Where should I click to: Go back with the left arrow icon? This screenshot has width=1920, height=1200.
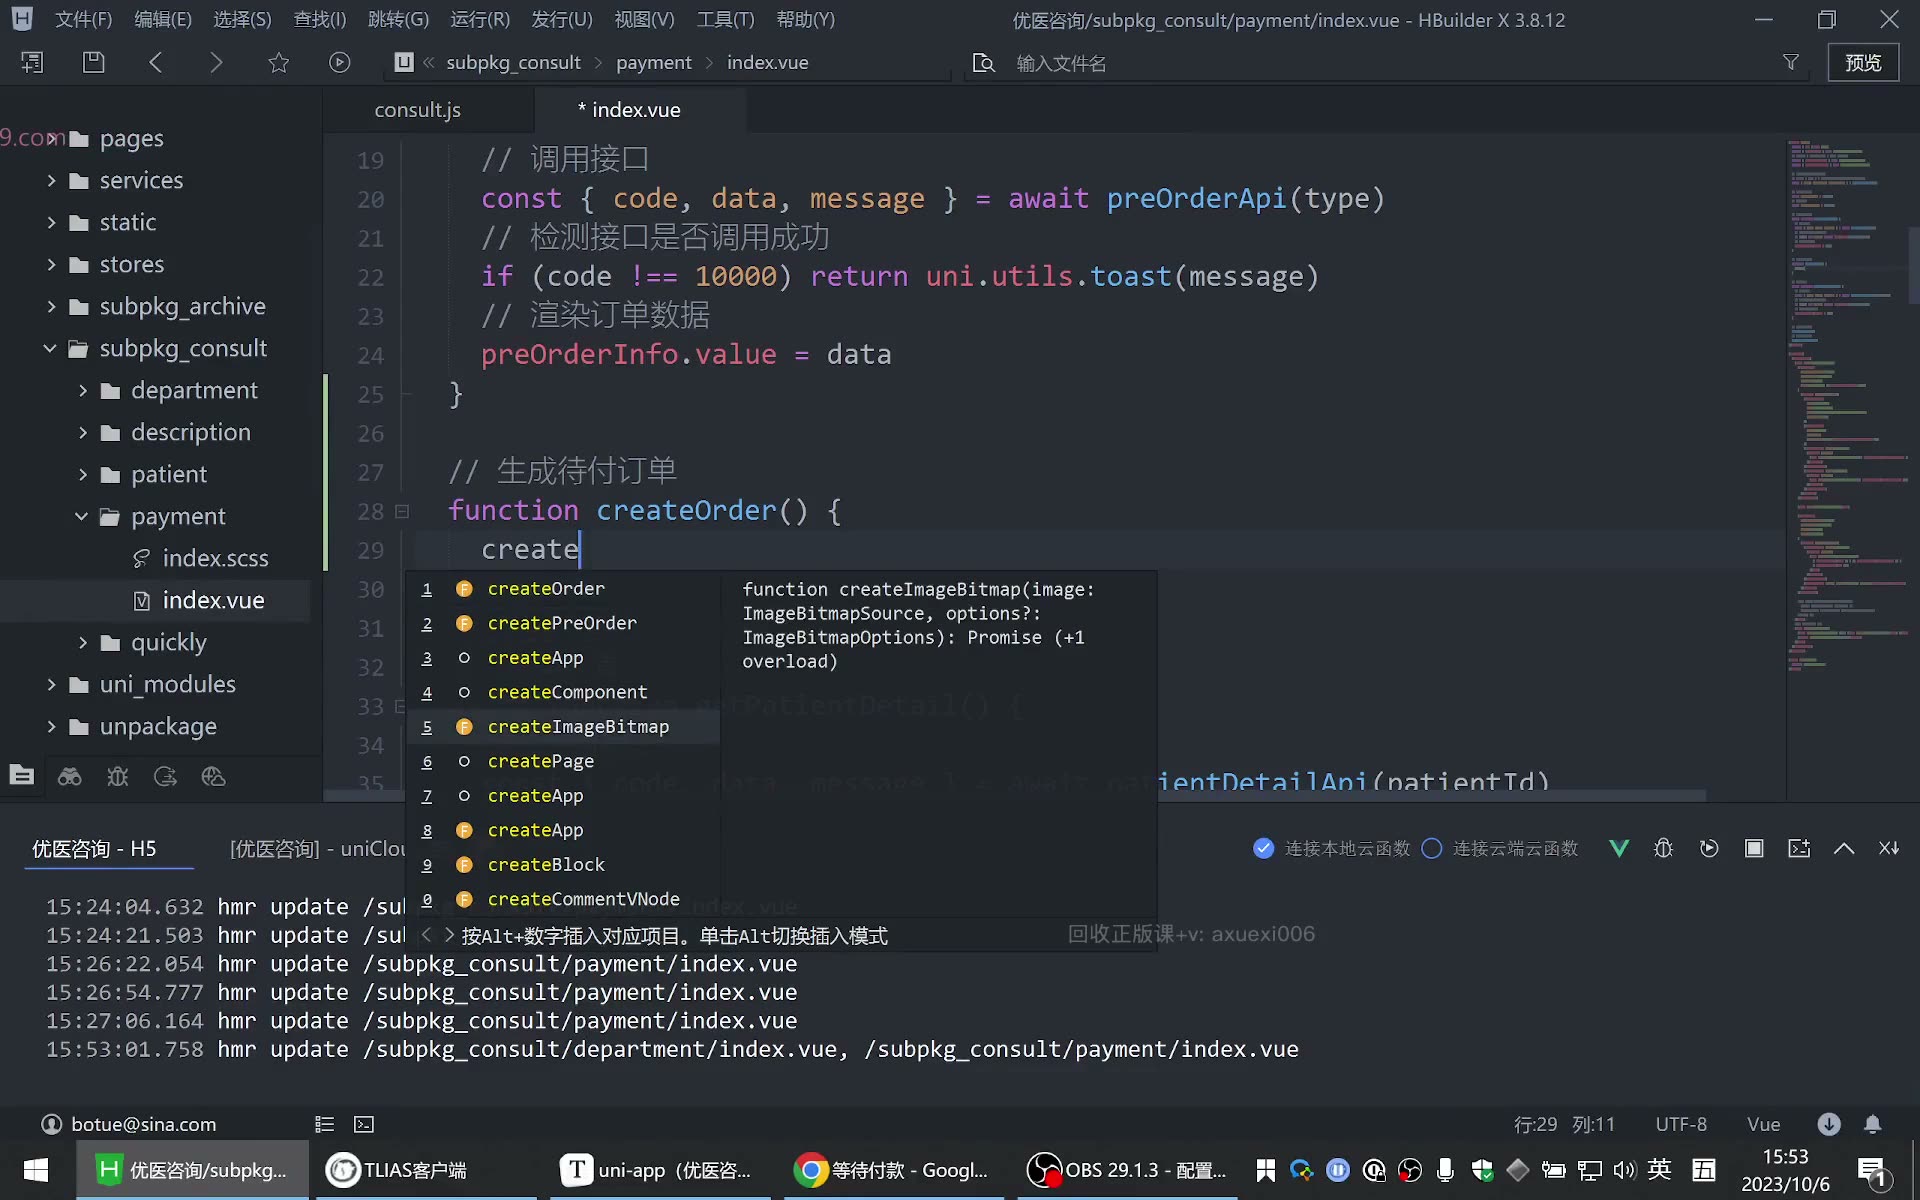tap(155, 62)
